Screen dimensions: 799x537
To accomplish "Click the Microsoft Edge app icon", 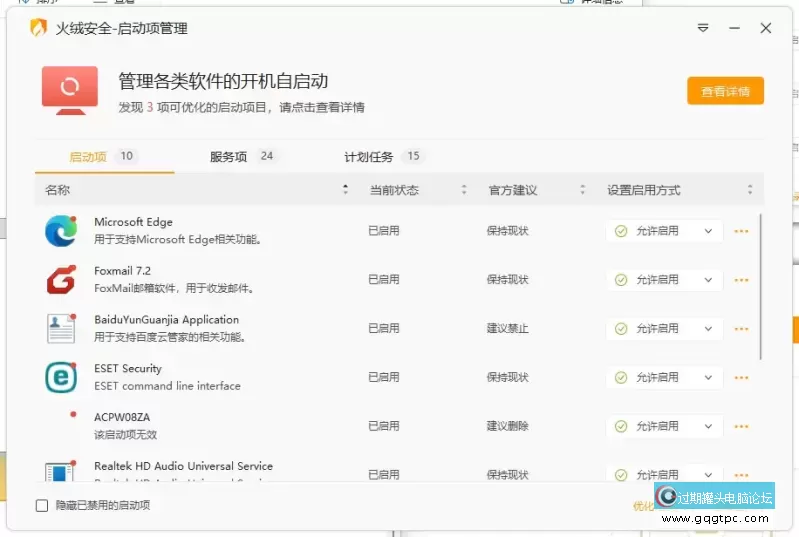I will (61, 231).
